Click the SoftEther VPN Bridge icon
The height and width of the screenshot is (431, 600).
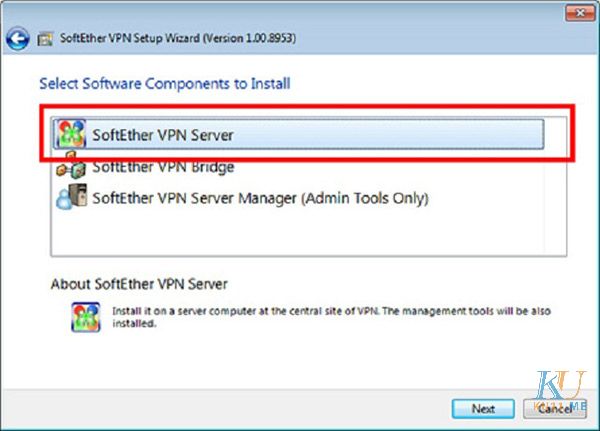[x=70, y=168]
